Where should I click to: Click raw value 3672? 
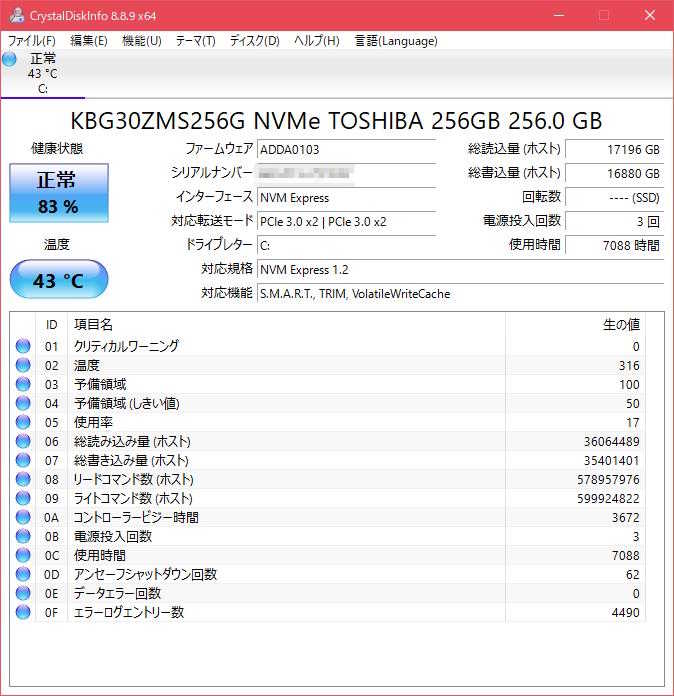[x=626, y=518]
